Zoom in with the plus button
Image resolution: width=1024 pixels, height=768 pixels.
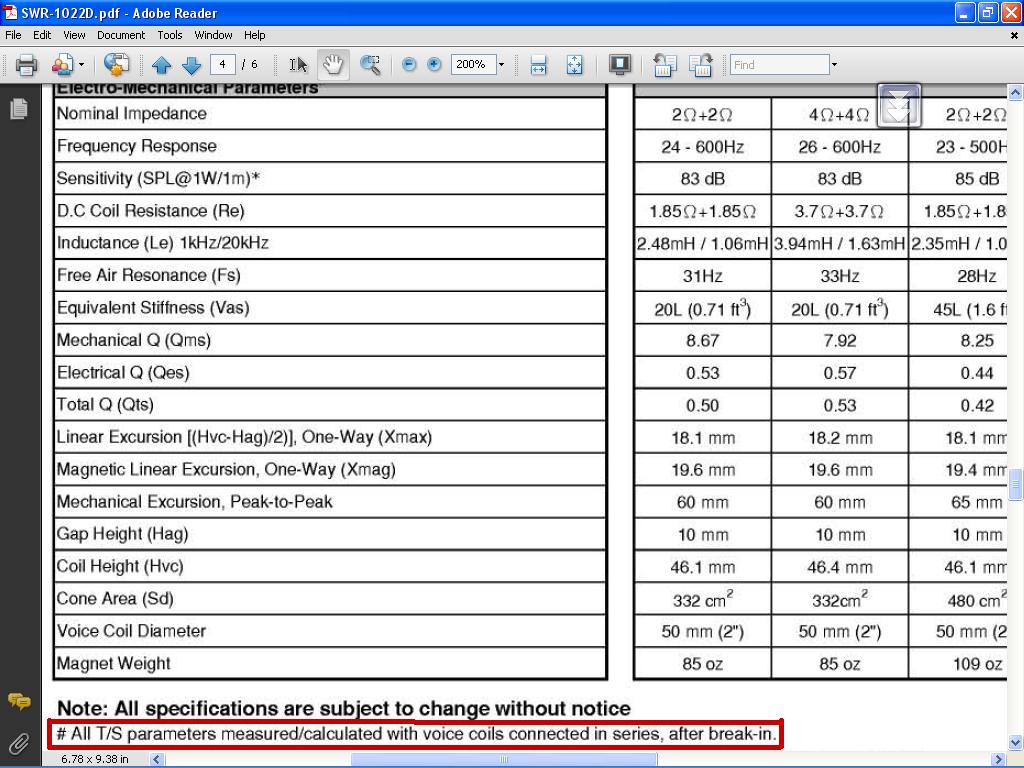434,64
